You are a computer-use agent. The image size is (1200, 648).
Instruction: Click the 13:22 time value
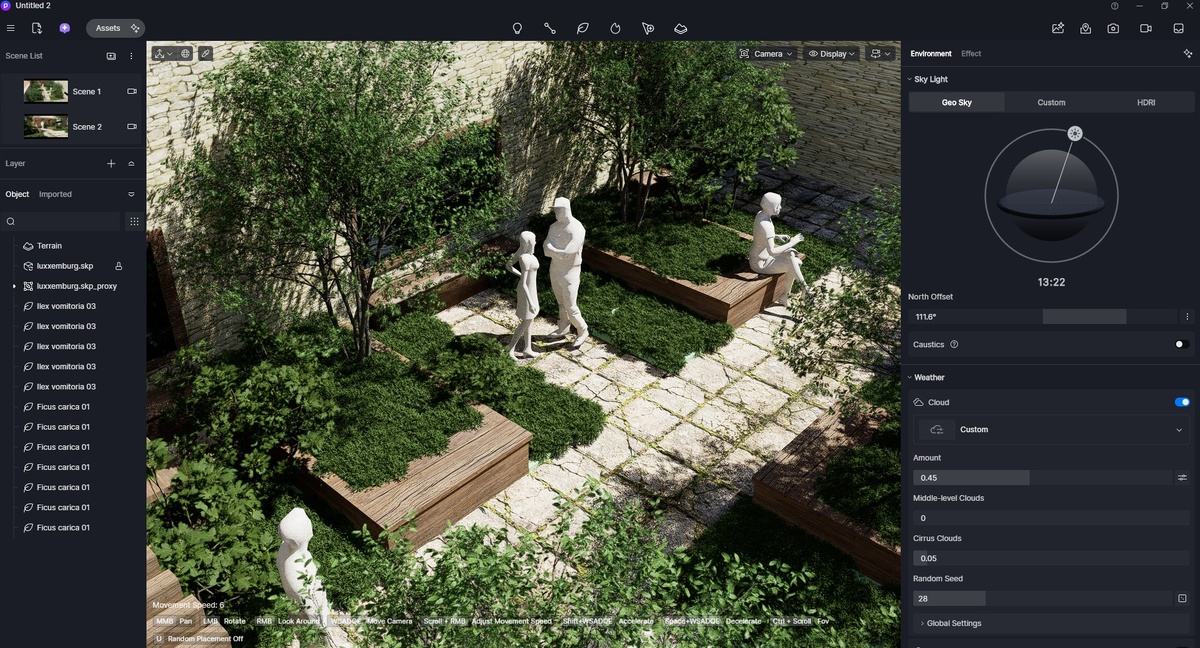[1051, 283]
